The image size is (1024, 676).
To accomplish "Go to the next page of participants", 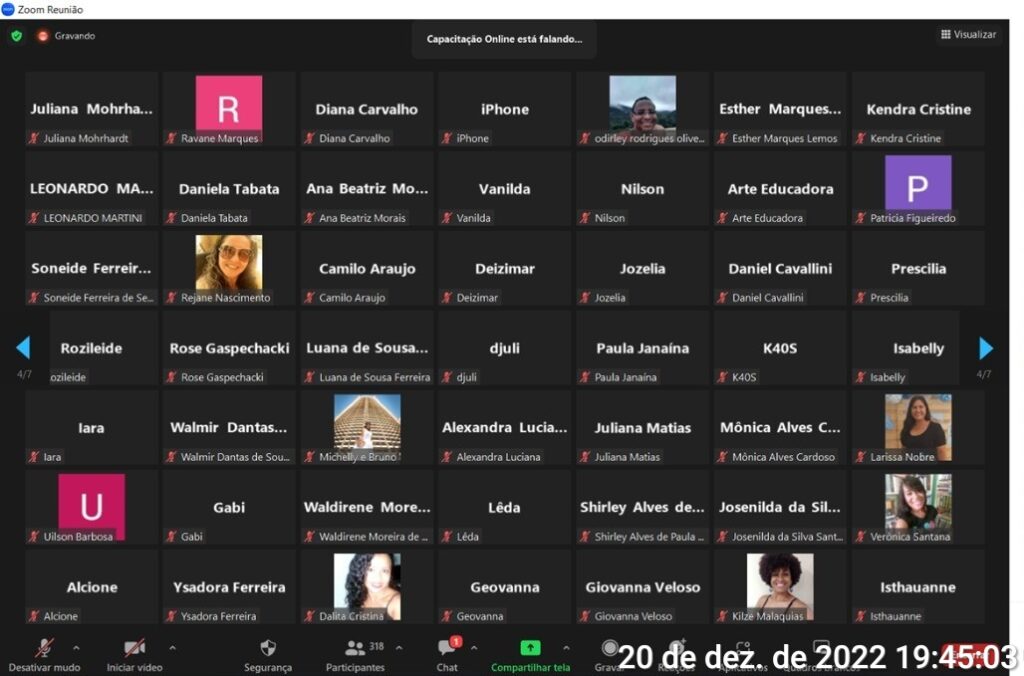I will click(x=986, y=348).
